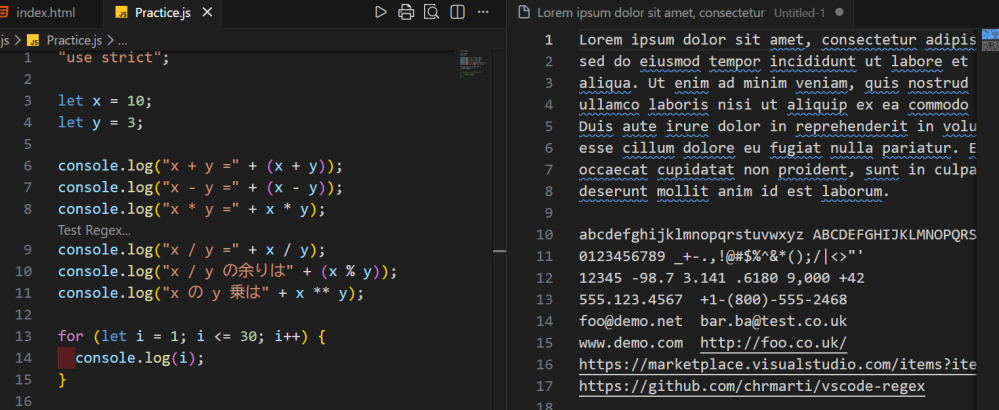Click the foo@demo.net email
This screenshot has width=999, height=410.
(x=631, y=321)
